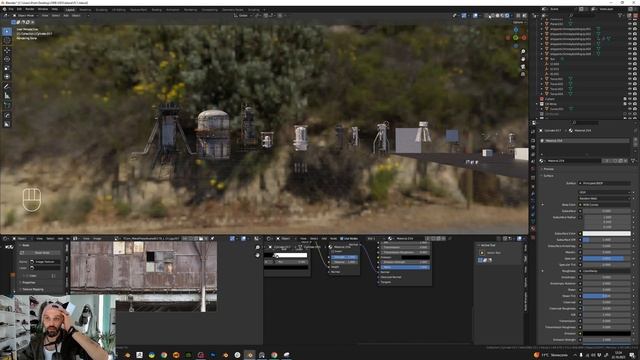Click the outliner filter funnel icon
Viewport: 640px width, 360px height.
tap(620, 16)
